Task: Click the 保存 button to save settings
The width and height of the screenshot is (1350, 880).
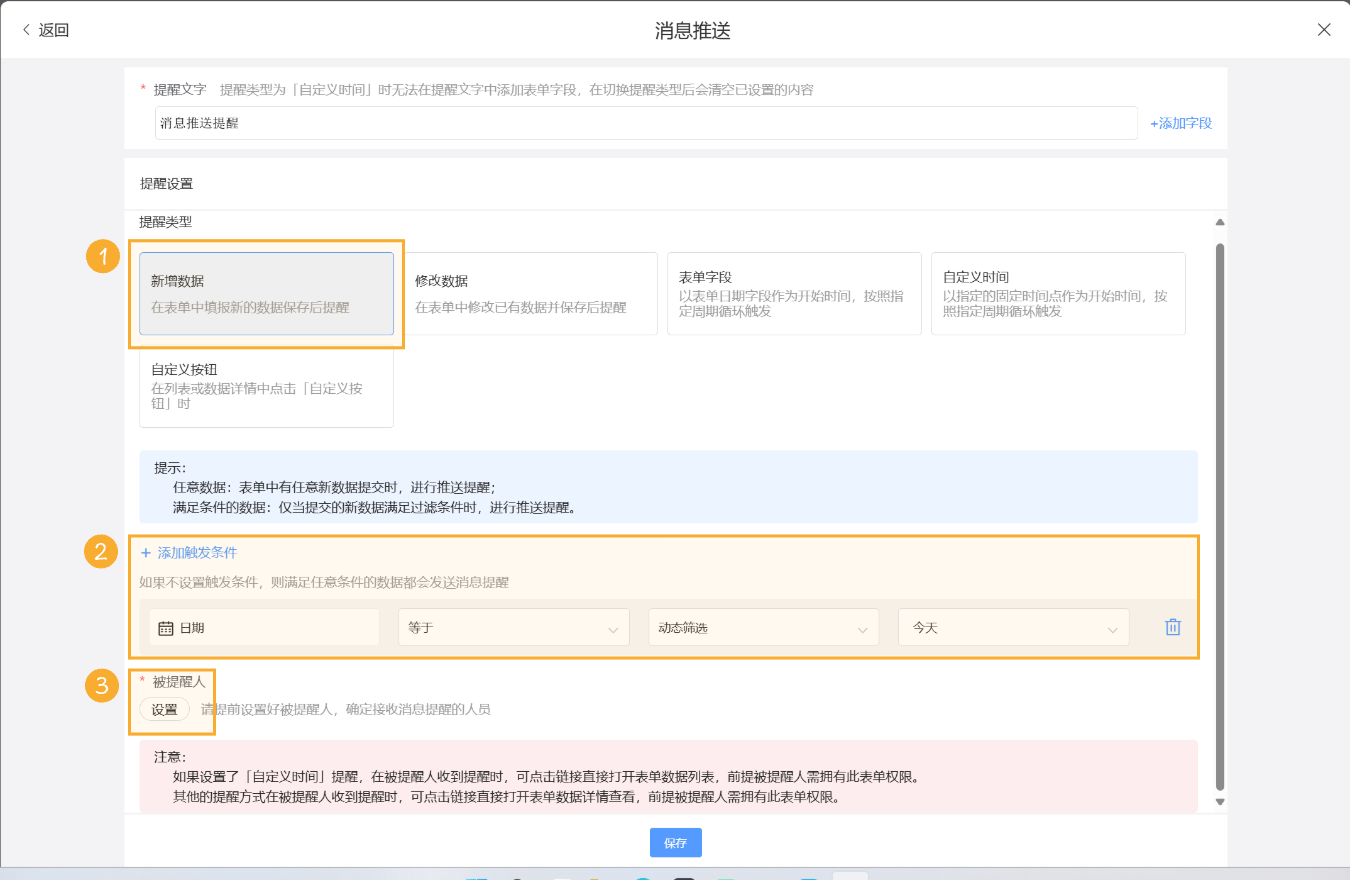Action: pyautogui.click(x=675, y=842)
